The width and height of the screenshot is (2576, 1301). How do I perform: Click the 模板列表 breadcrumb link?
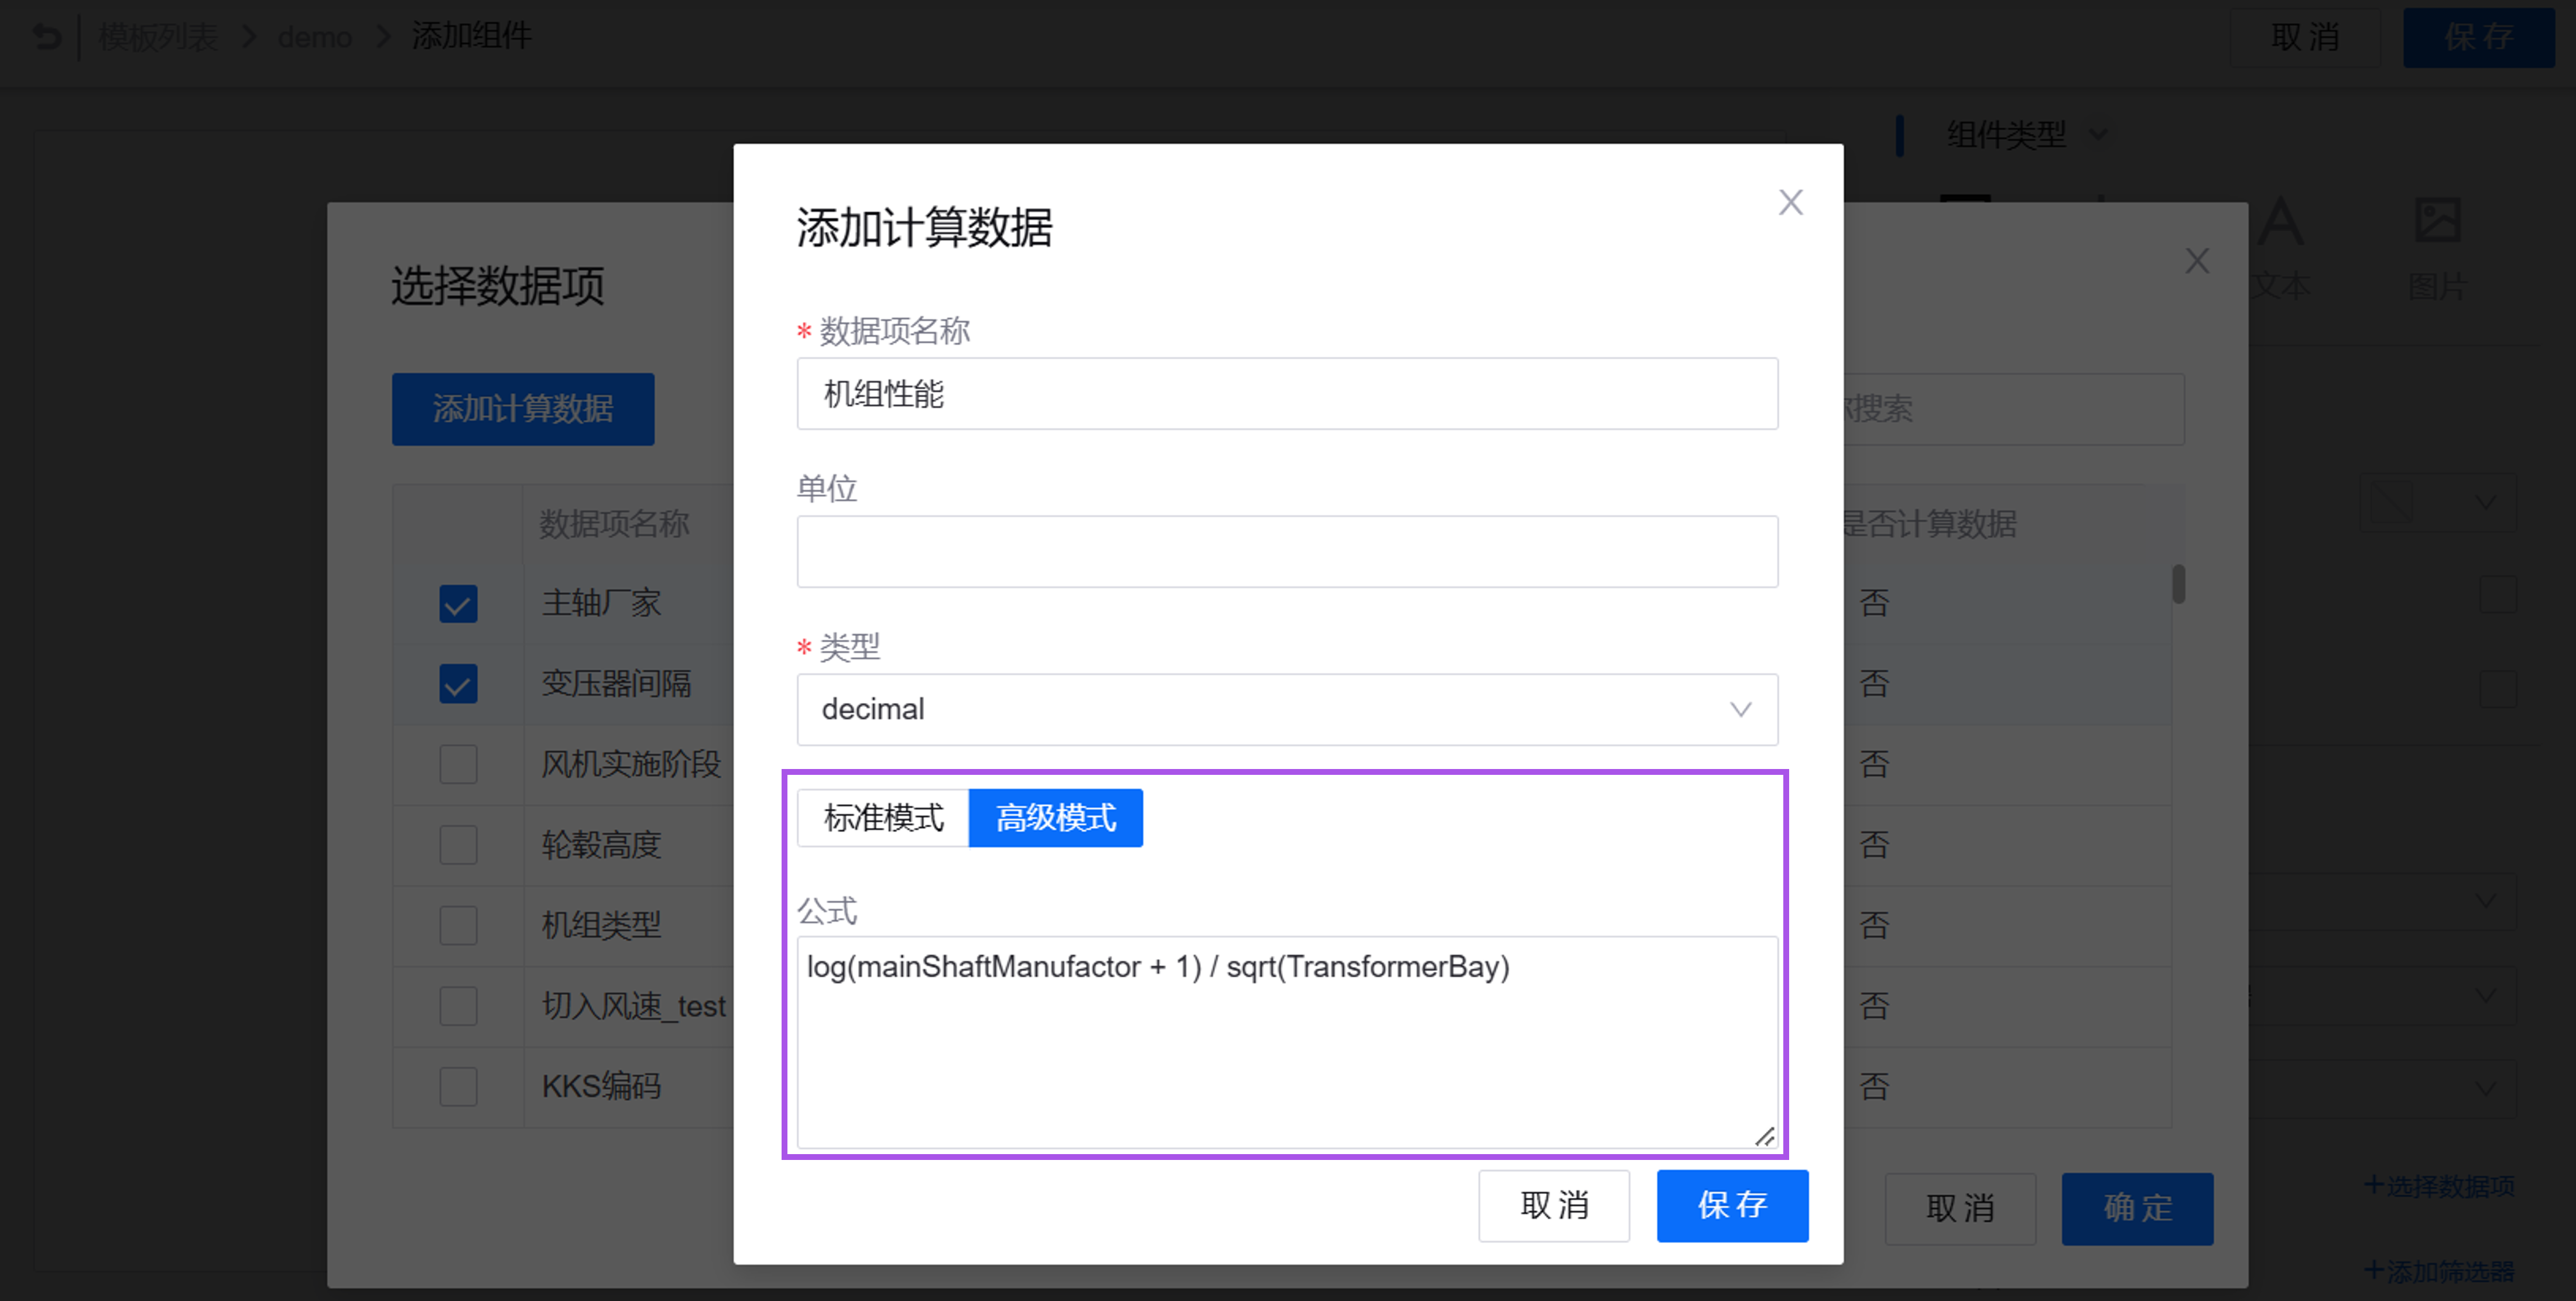(158, 37)
